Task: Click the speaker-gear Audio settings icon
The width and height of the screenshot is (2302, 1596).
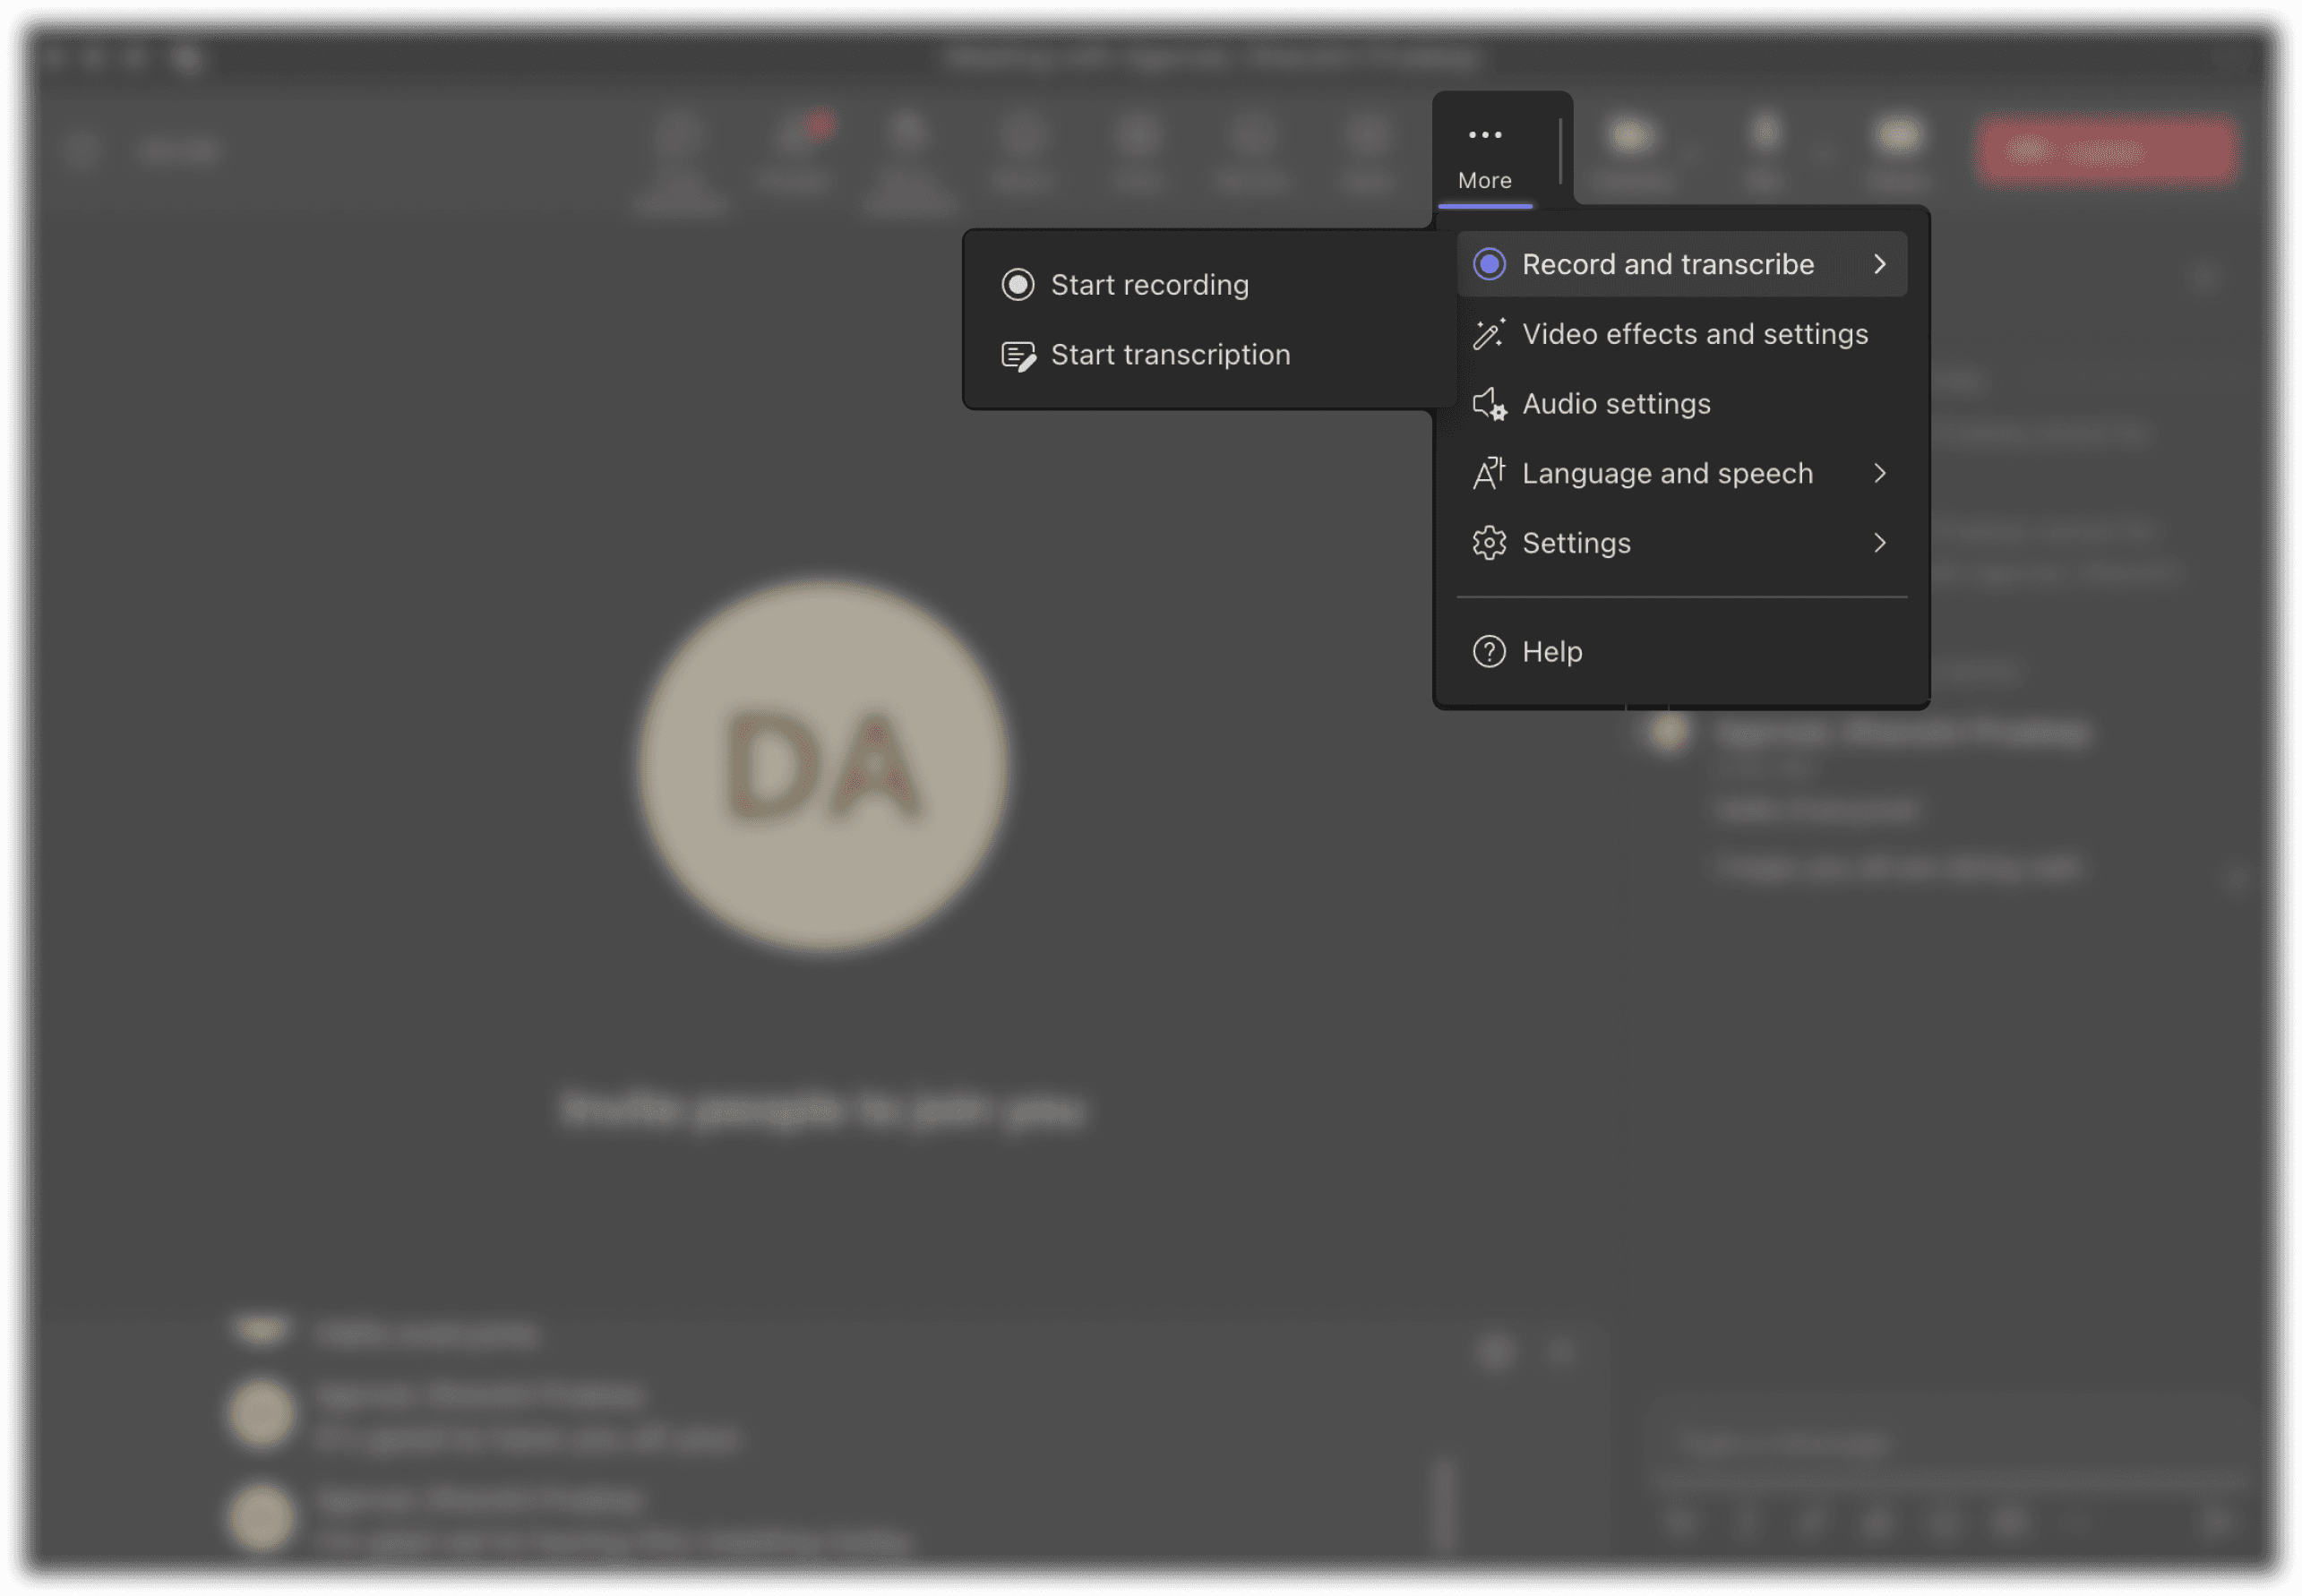Action: click(1488, 404)
